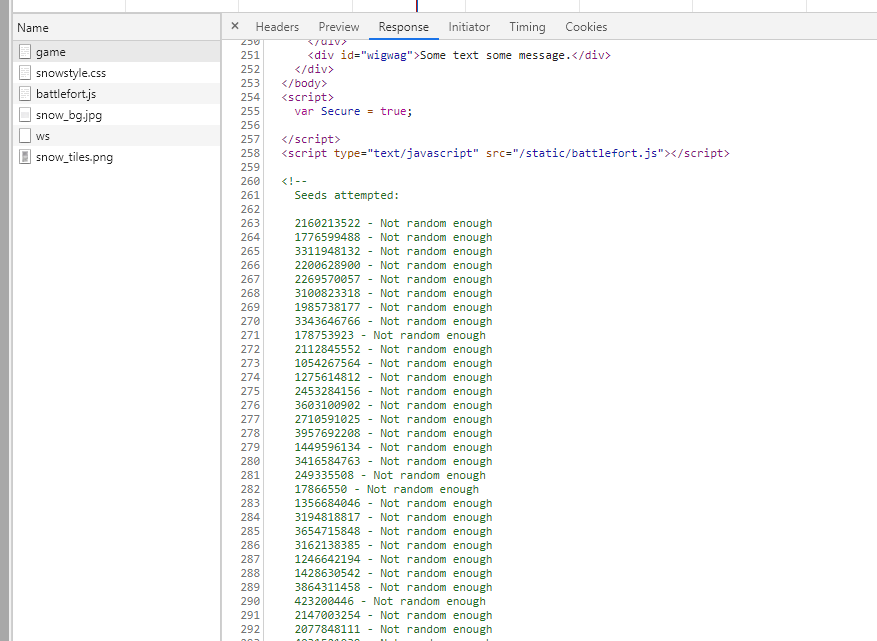The height and width of the screenshot is (641, 877).
Task: Click seed 3311948132 line
Action: point(393,251)
